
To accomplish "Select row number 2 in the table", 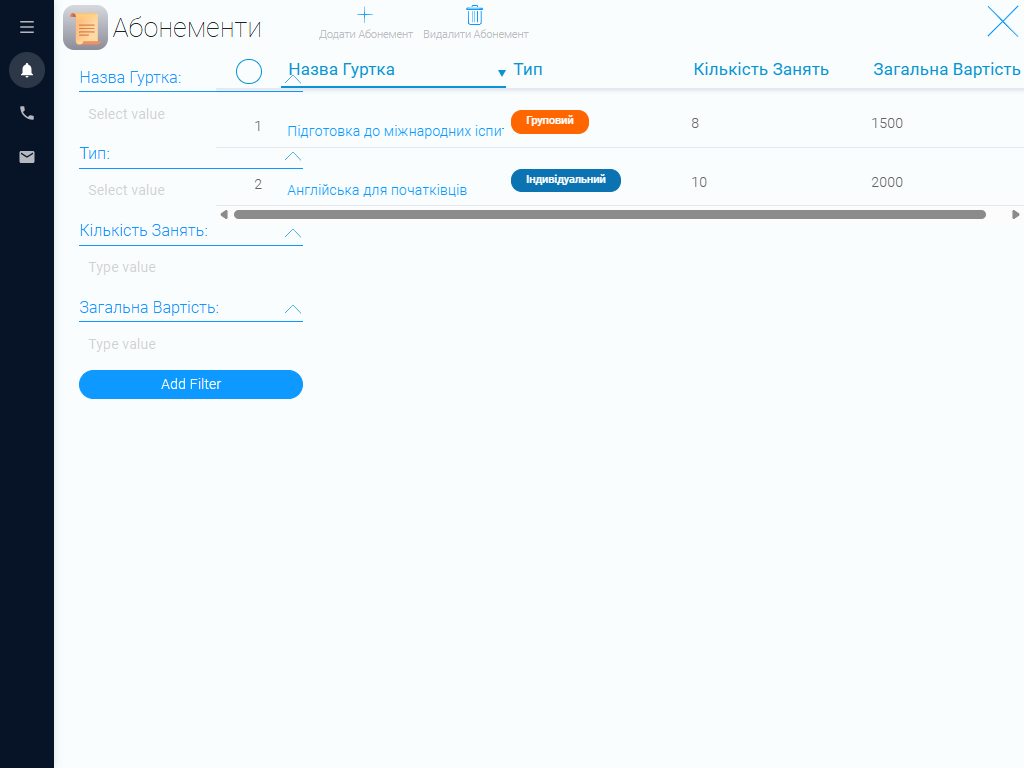I will 258,184.
